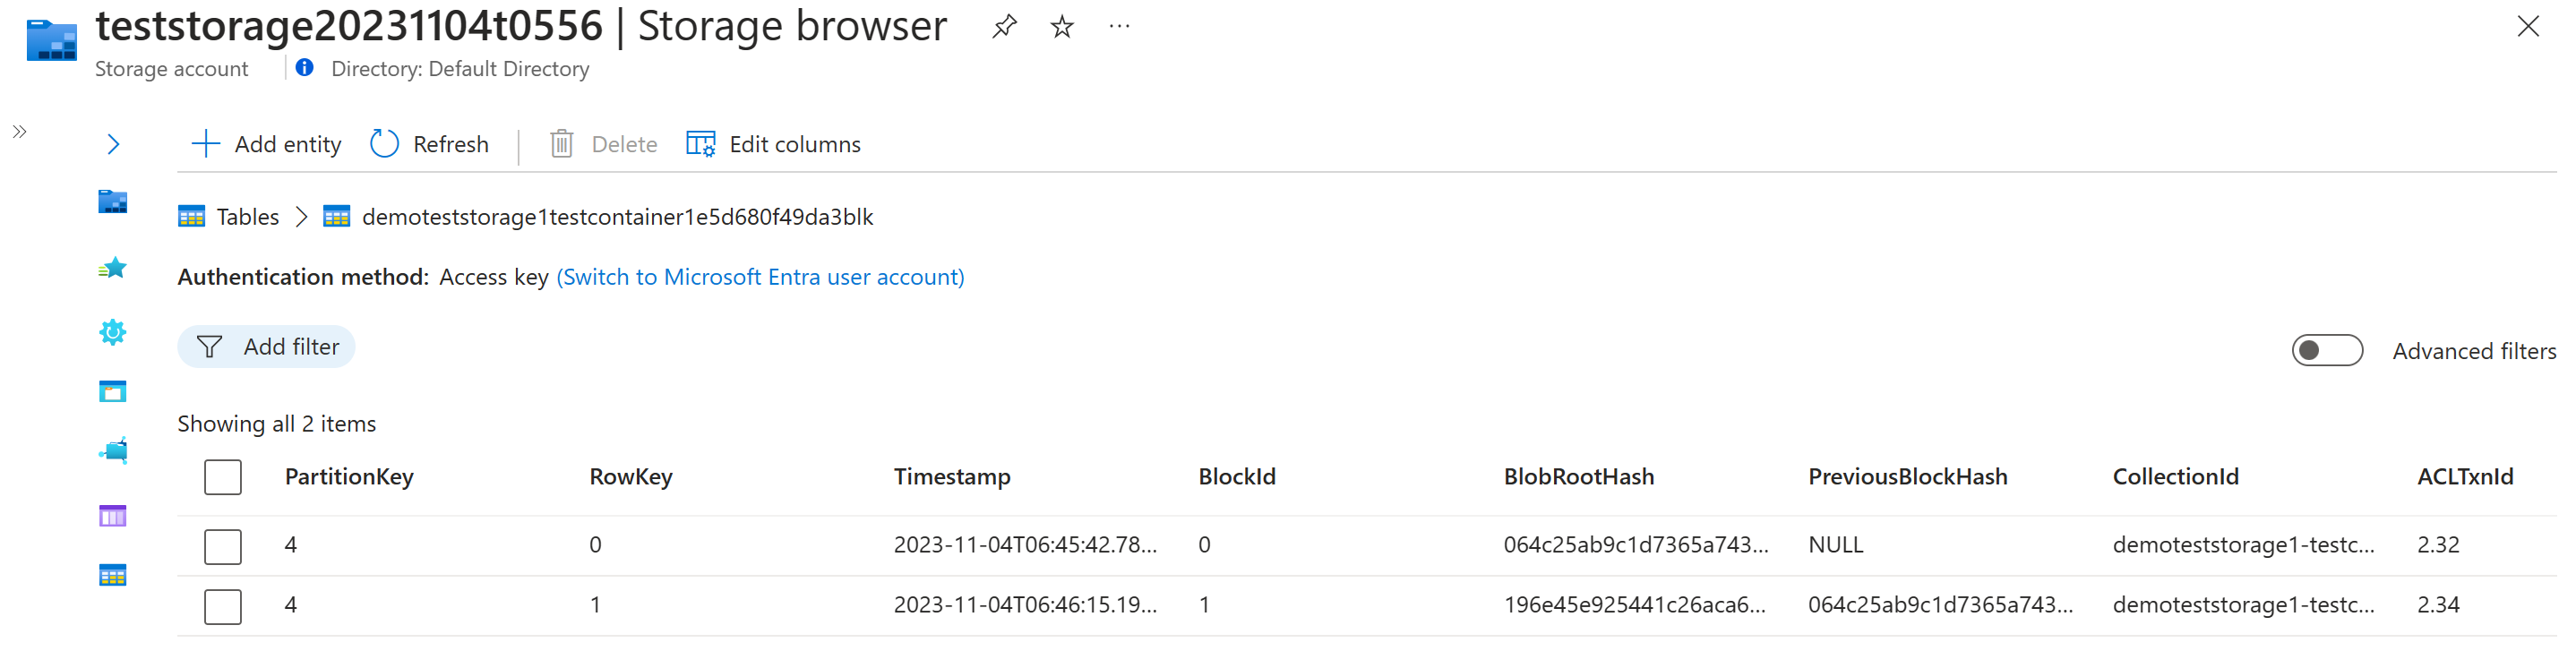Select the Delete trash icon

pyautogui.click(x=562, y=143)
